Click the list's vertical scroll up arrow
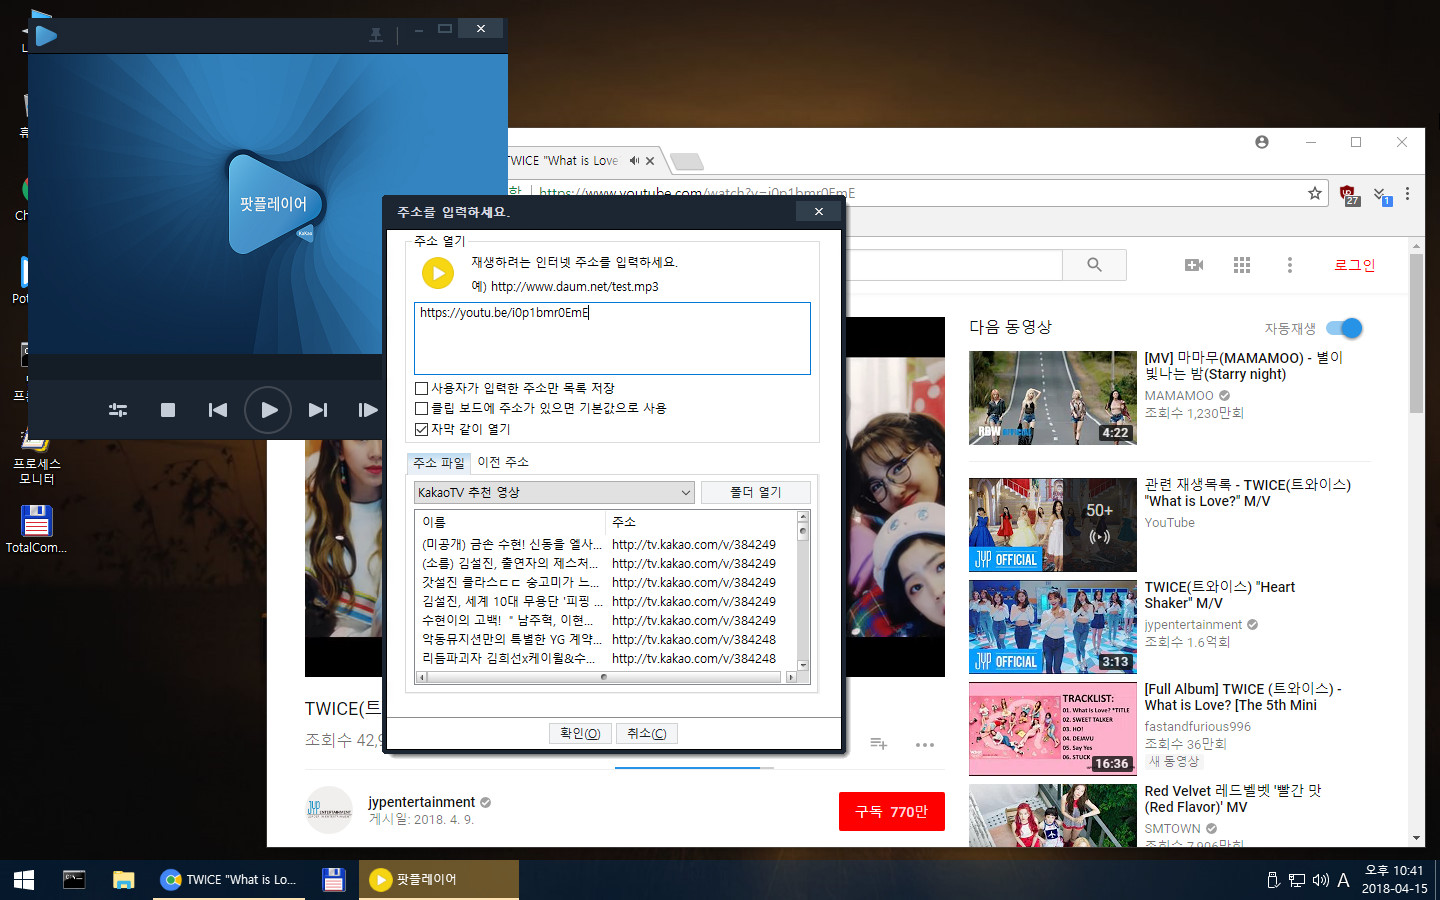The height and width of the screenshot is (900, 1440). [802, 517]
